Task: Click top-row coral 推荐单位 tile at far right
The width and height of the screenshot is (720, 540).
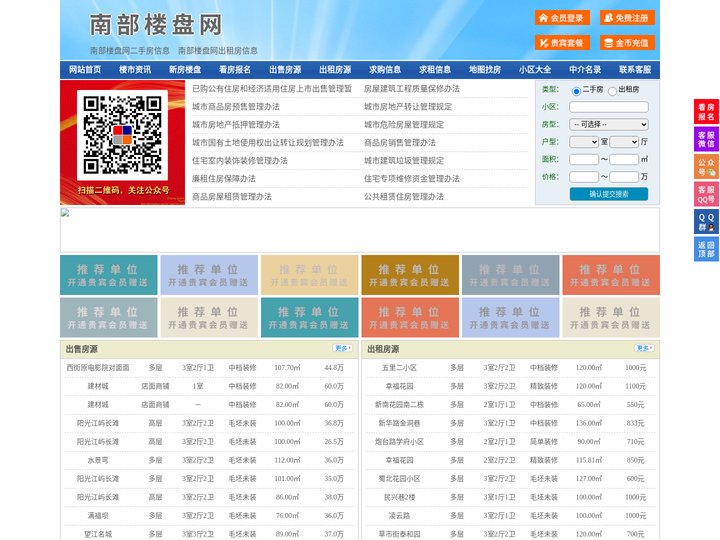Action: coord(611,275)
